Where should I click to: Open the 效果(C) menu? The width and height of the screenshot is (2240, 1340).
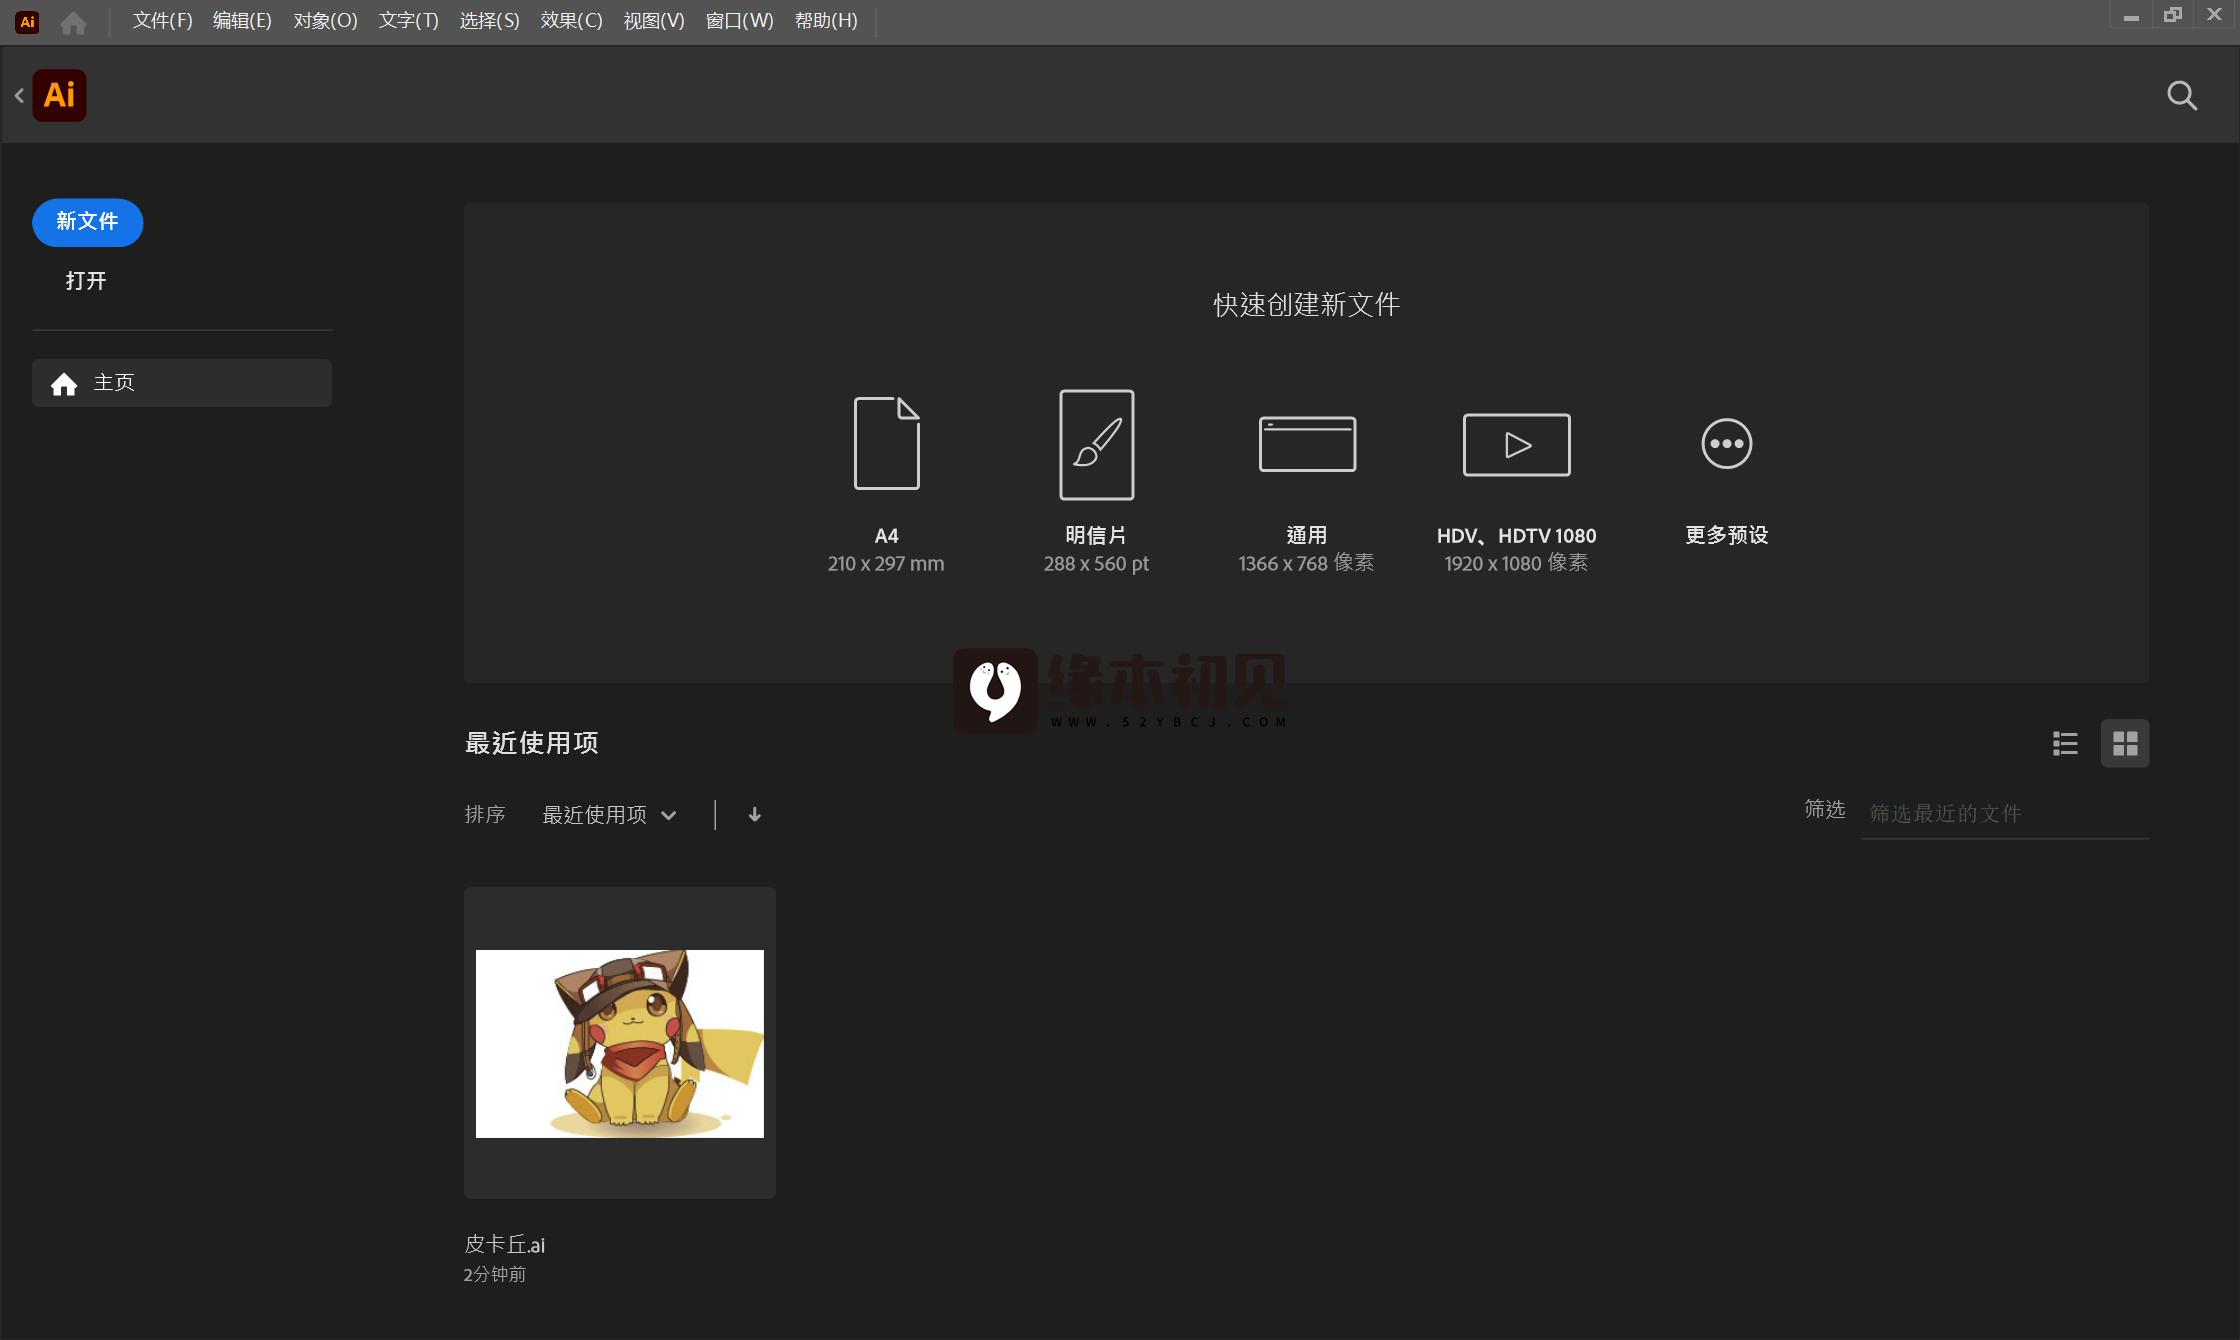[x=571, y=21]
